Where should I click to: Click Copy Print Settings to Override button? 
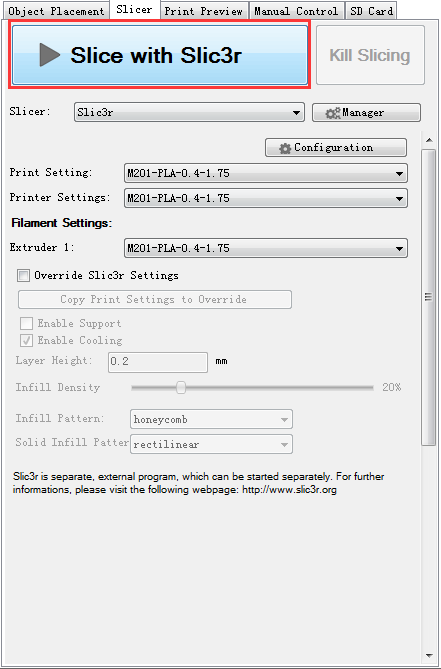155,300
